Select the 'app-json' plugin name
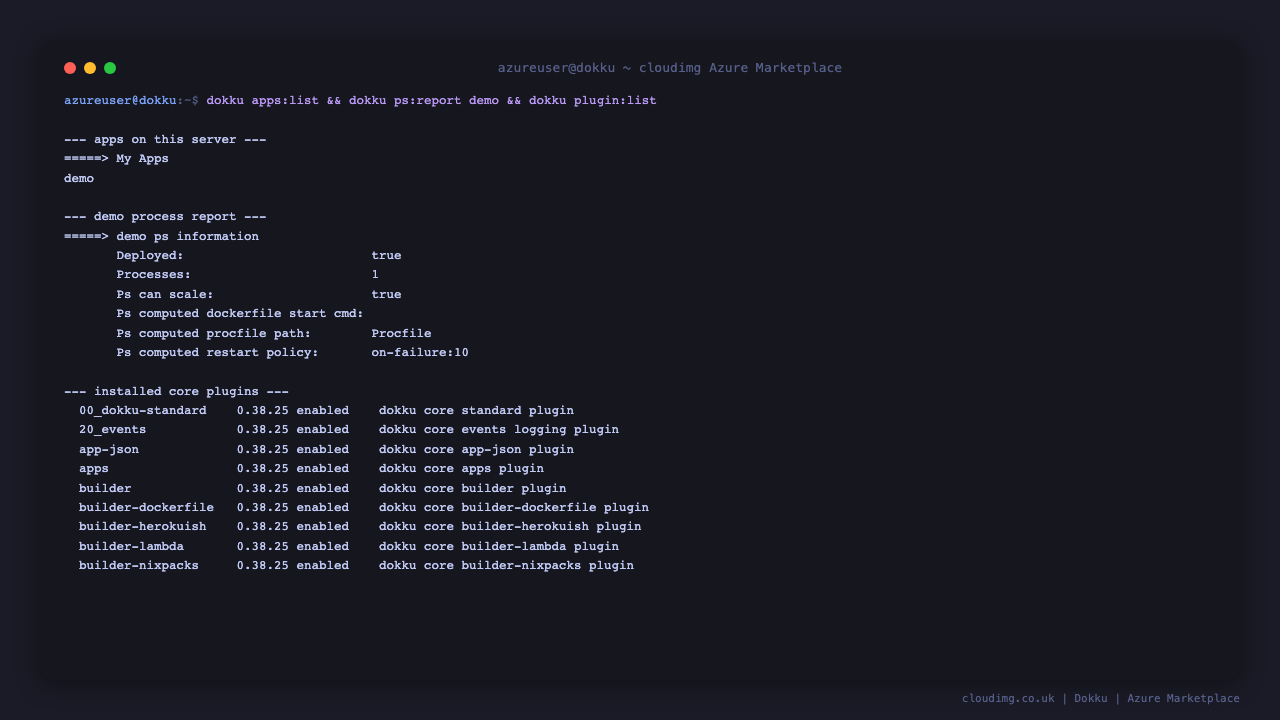Viewport: 1280px width, 720px height. click(109, 450)
